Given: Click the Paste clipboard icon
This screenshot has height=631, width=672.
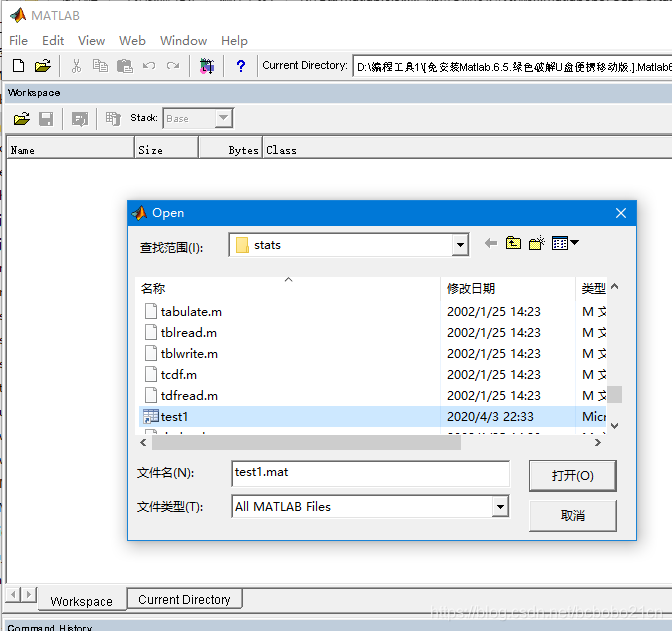Looking at the screenshot, I should [125, 66].
